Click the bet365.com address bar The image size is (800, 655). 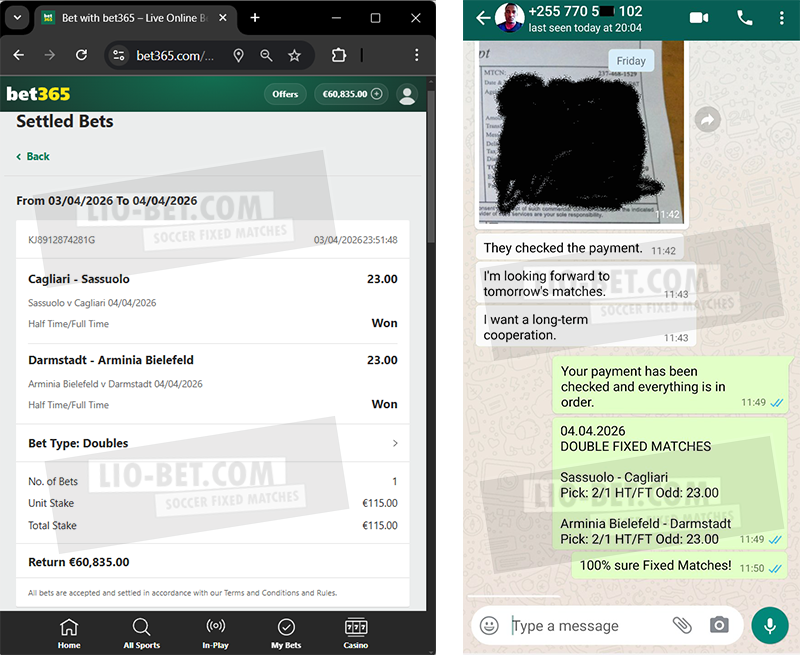(x=175, y=56)
